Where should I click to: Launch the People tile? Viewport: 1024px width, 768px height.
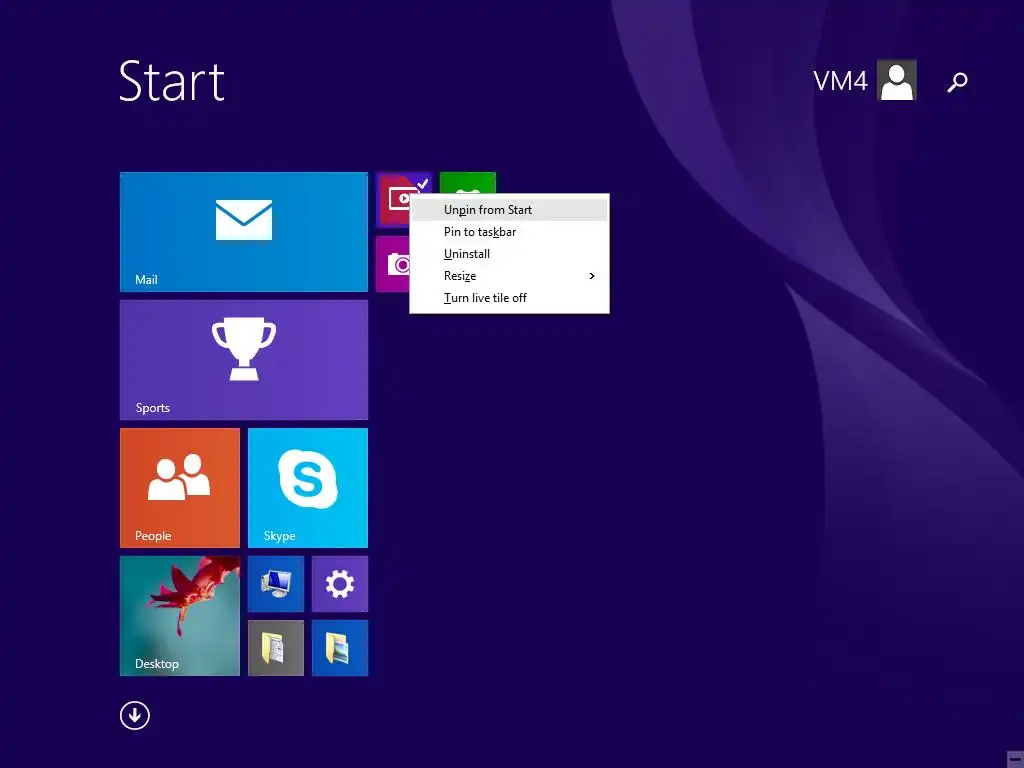(x=180, y=488)
